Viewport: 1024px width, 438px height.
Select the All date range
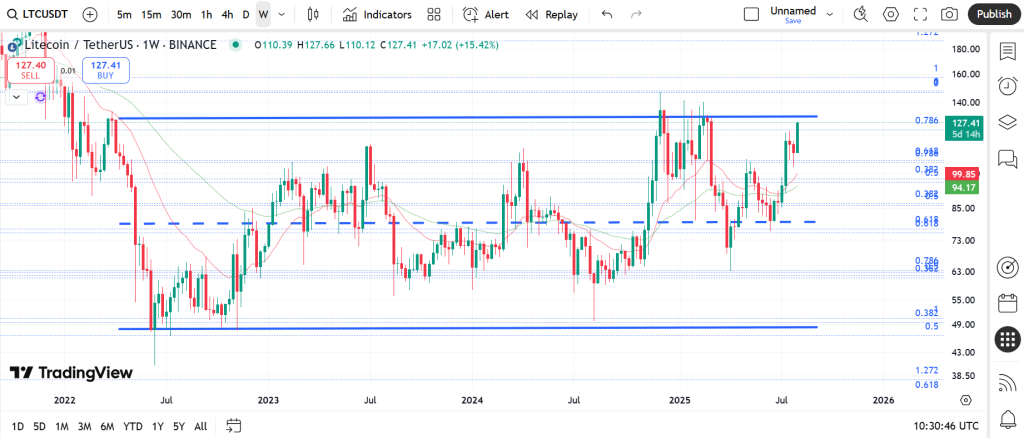coord(200,426)
